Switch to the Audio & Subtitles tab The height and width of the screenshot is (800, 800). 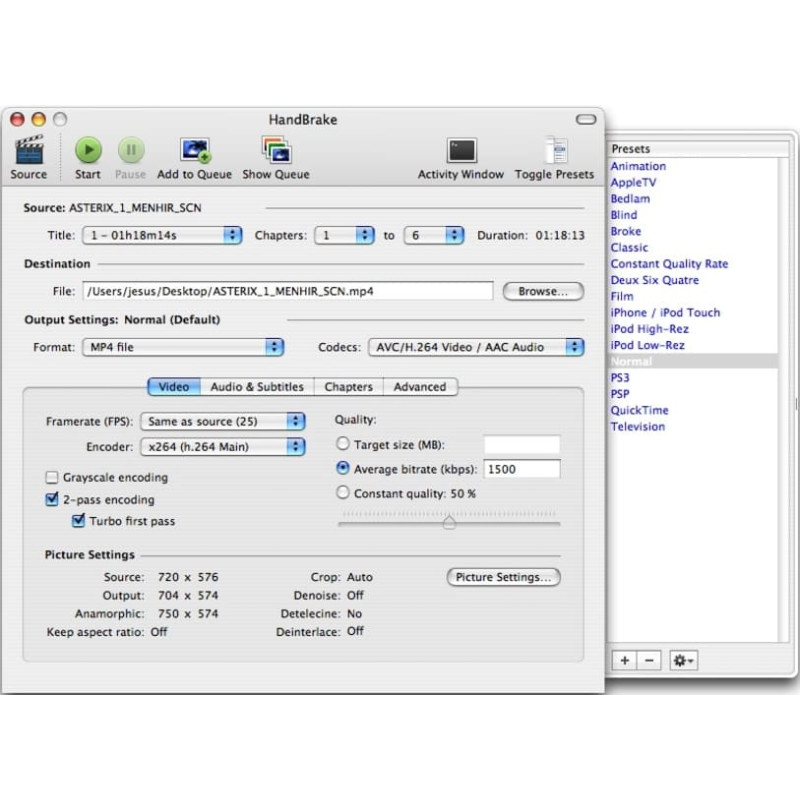pyautogui.click(x=257, y=387)
